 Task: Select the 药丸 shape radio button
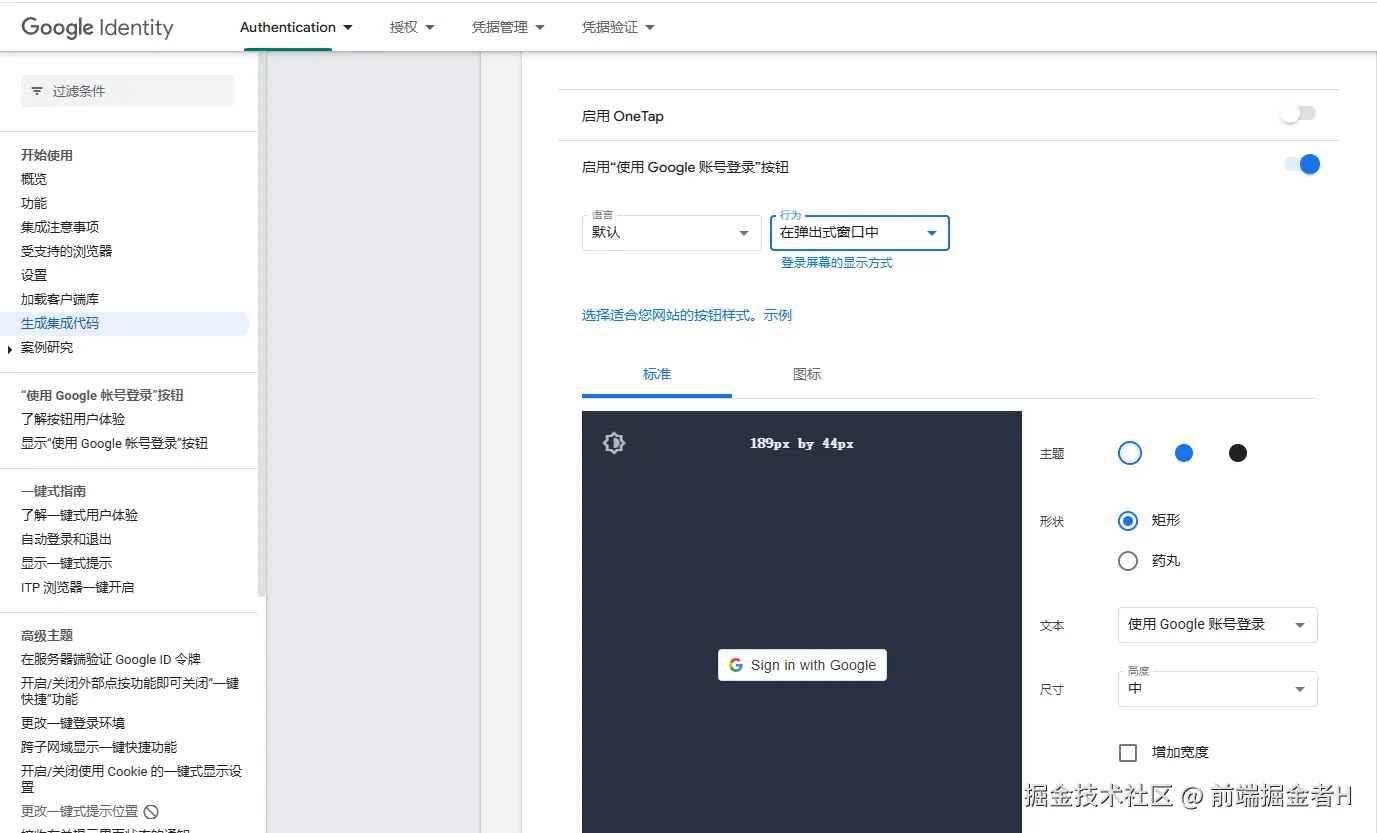click(x=1128, y=561)
